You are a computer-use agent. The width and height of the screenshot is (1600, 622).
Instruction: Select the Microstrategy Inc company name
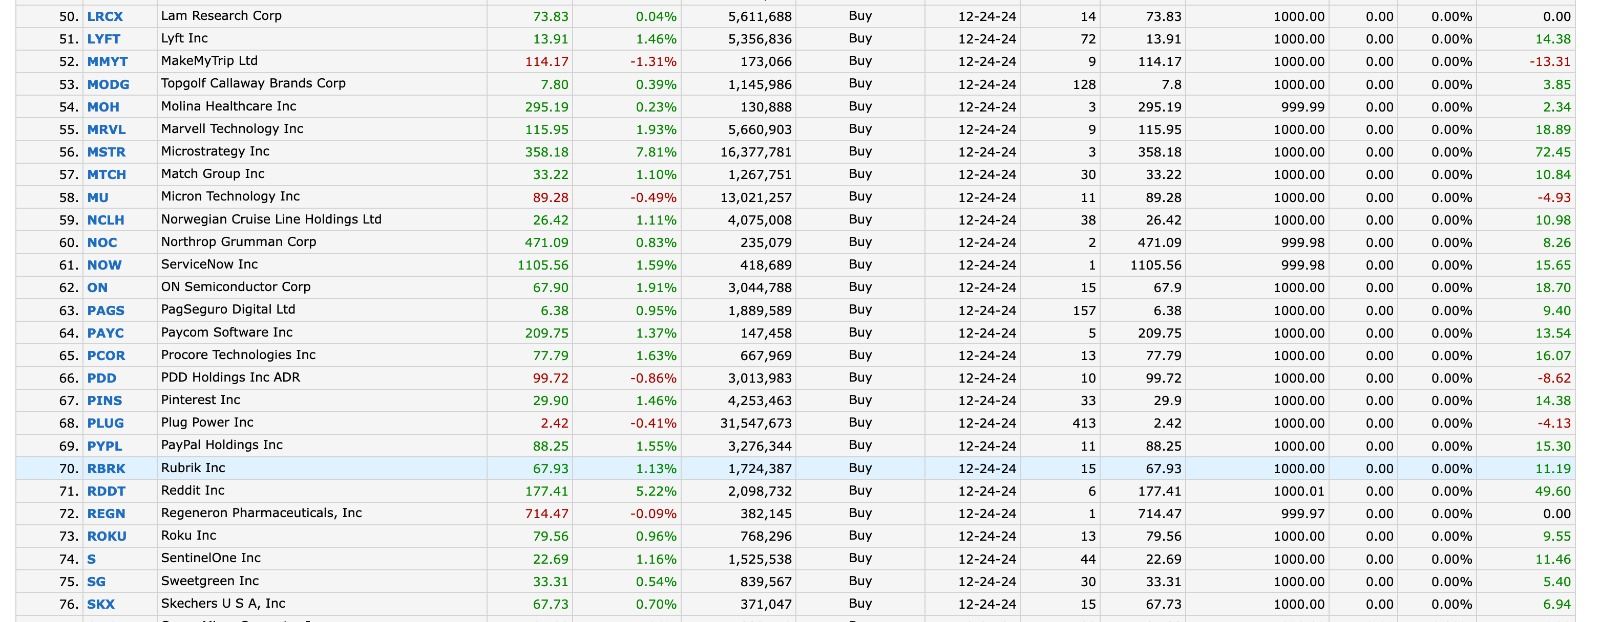pos(215,151)
